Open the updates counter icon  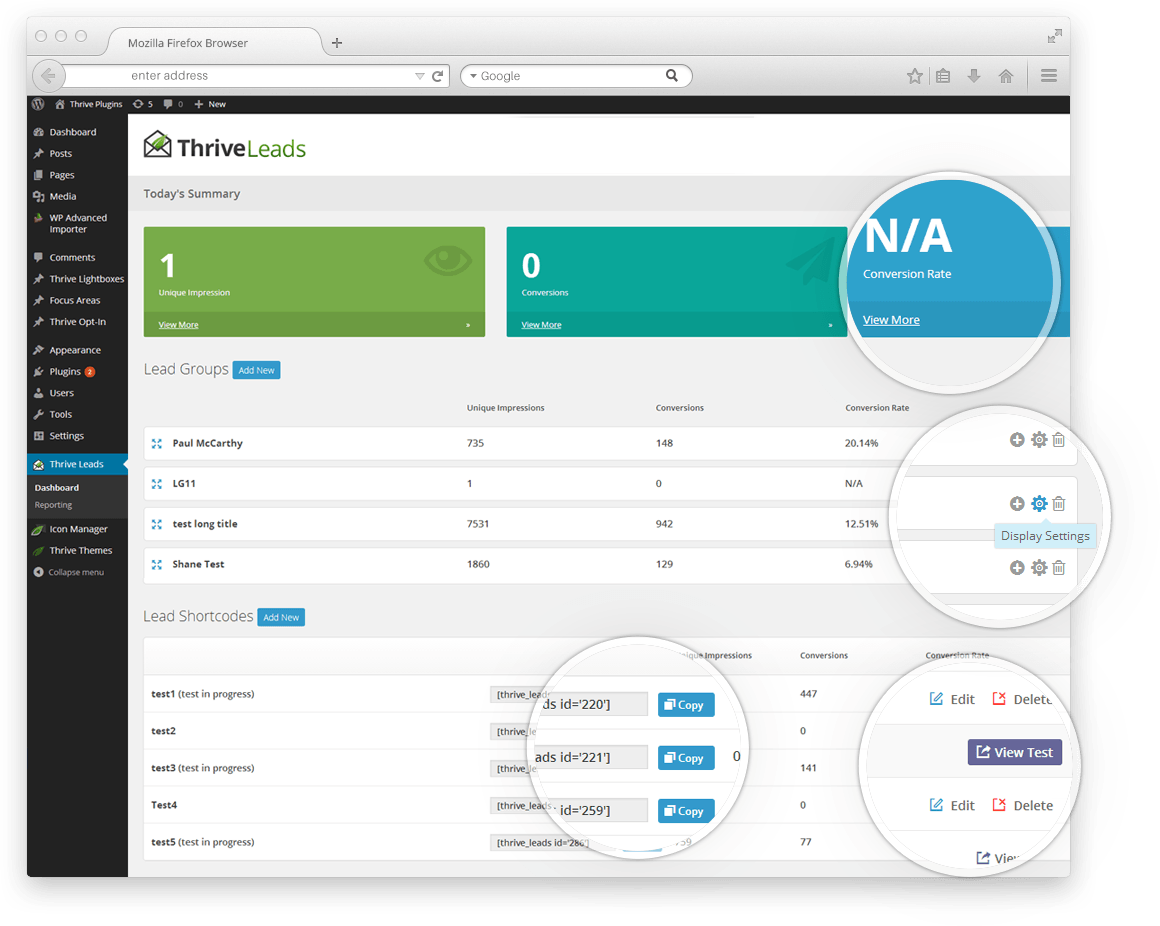pyautogui.click(x=143, y=104)
